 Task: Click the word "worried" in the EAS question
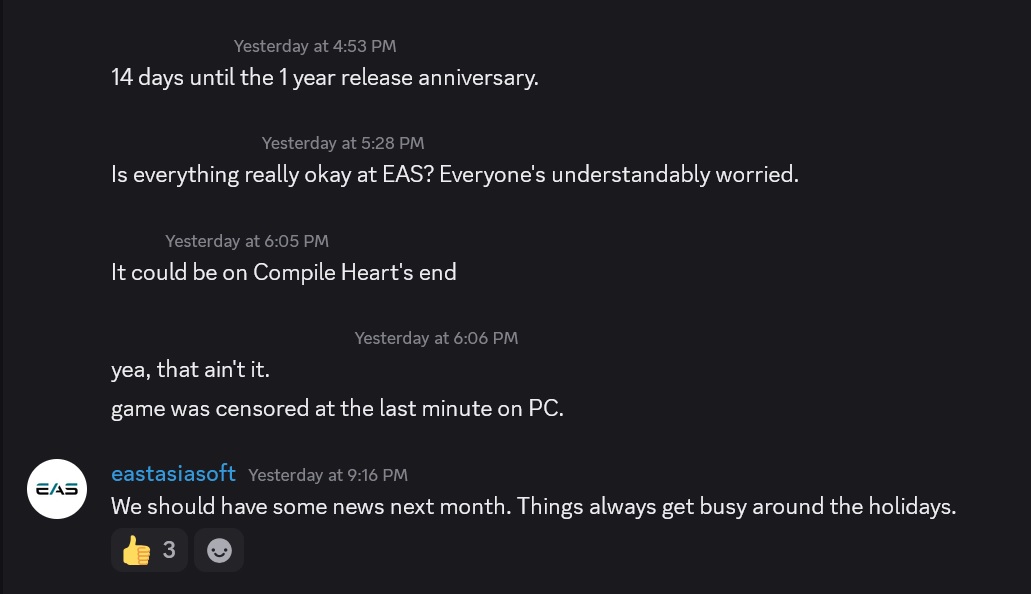(x=756, y=175)
